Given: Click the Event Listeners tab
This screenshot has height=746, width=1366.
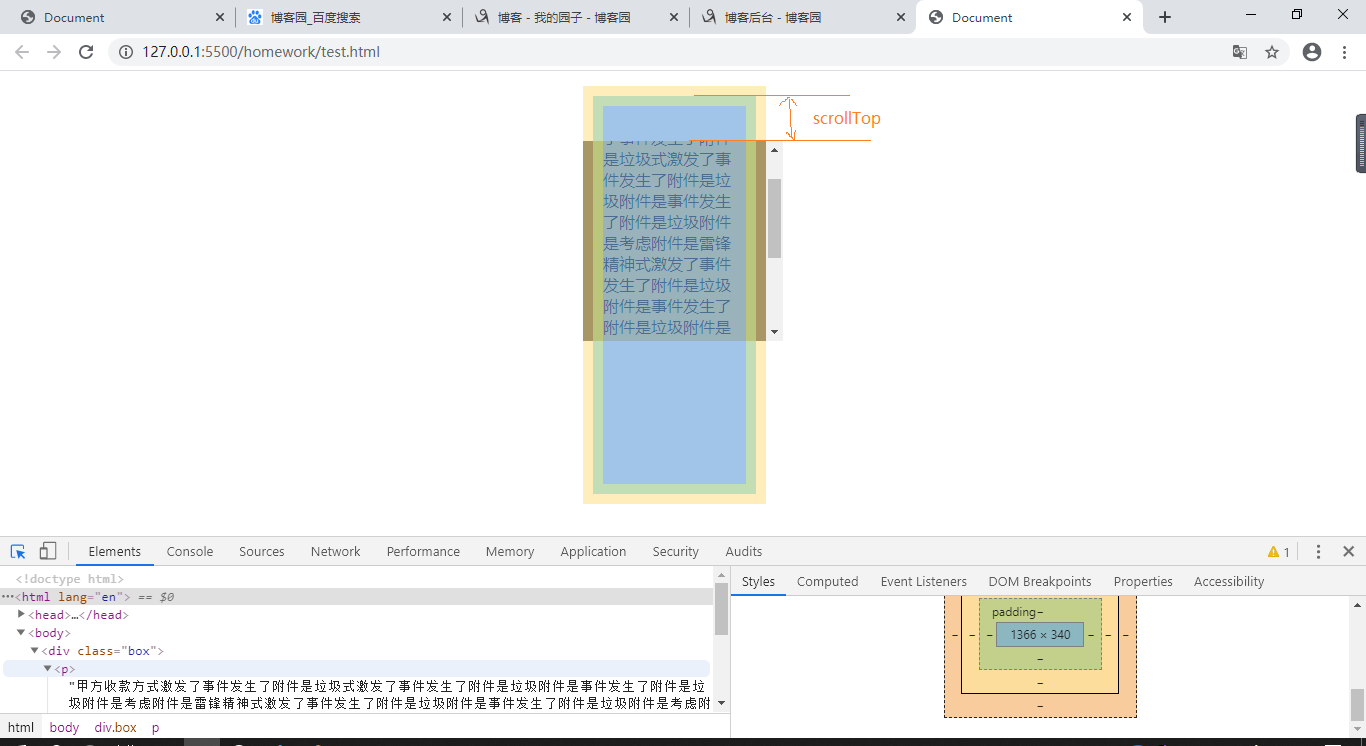Looking at the screenshot, I should click(923, 581).
